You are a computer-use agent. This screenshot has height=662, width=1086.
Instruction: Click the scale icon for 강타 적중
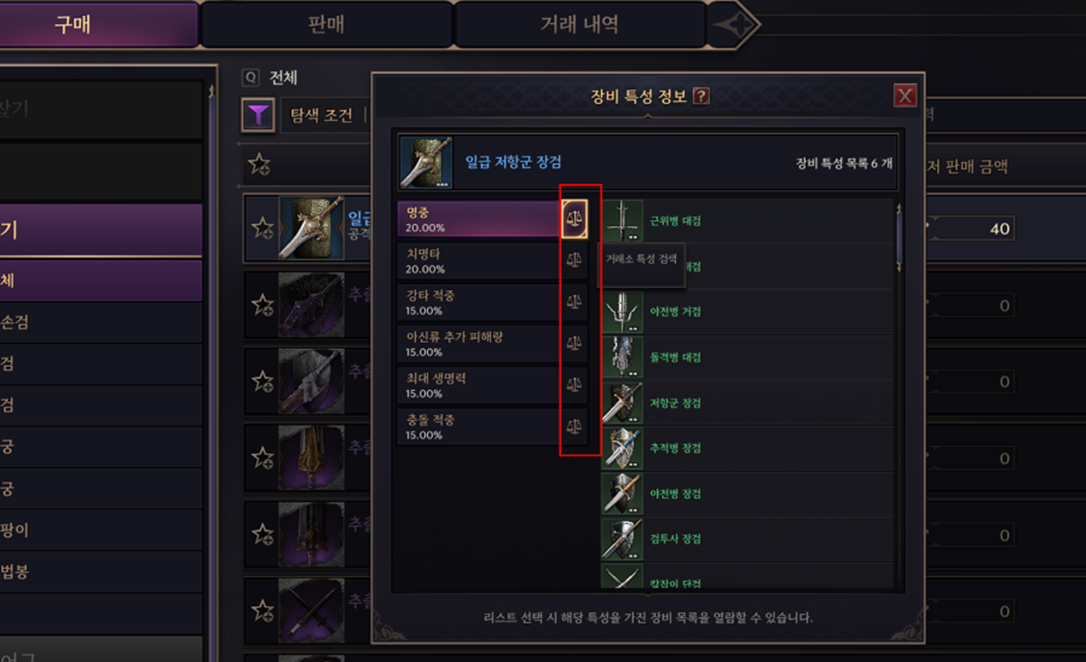(574, 302)
